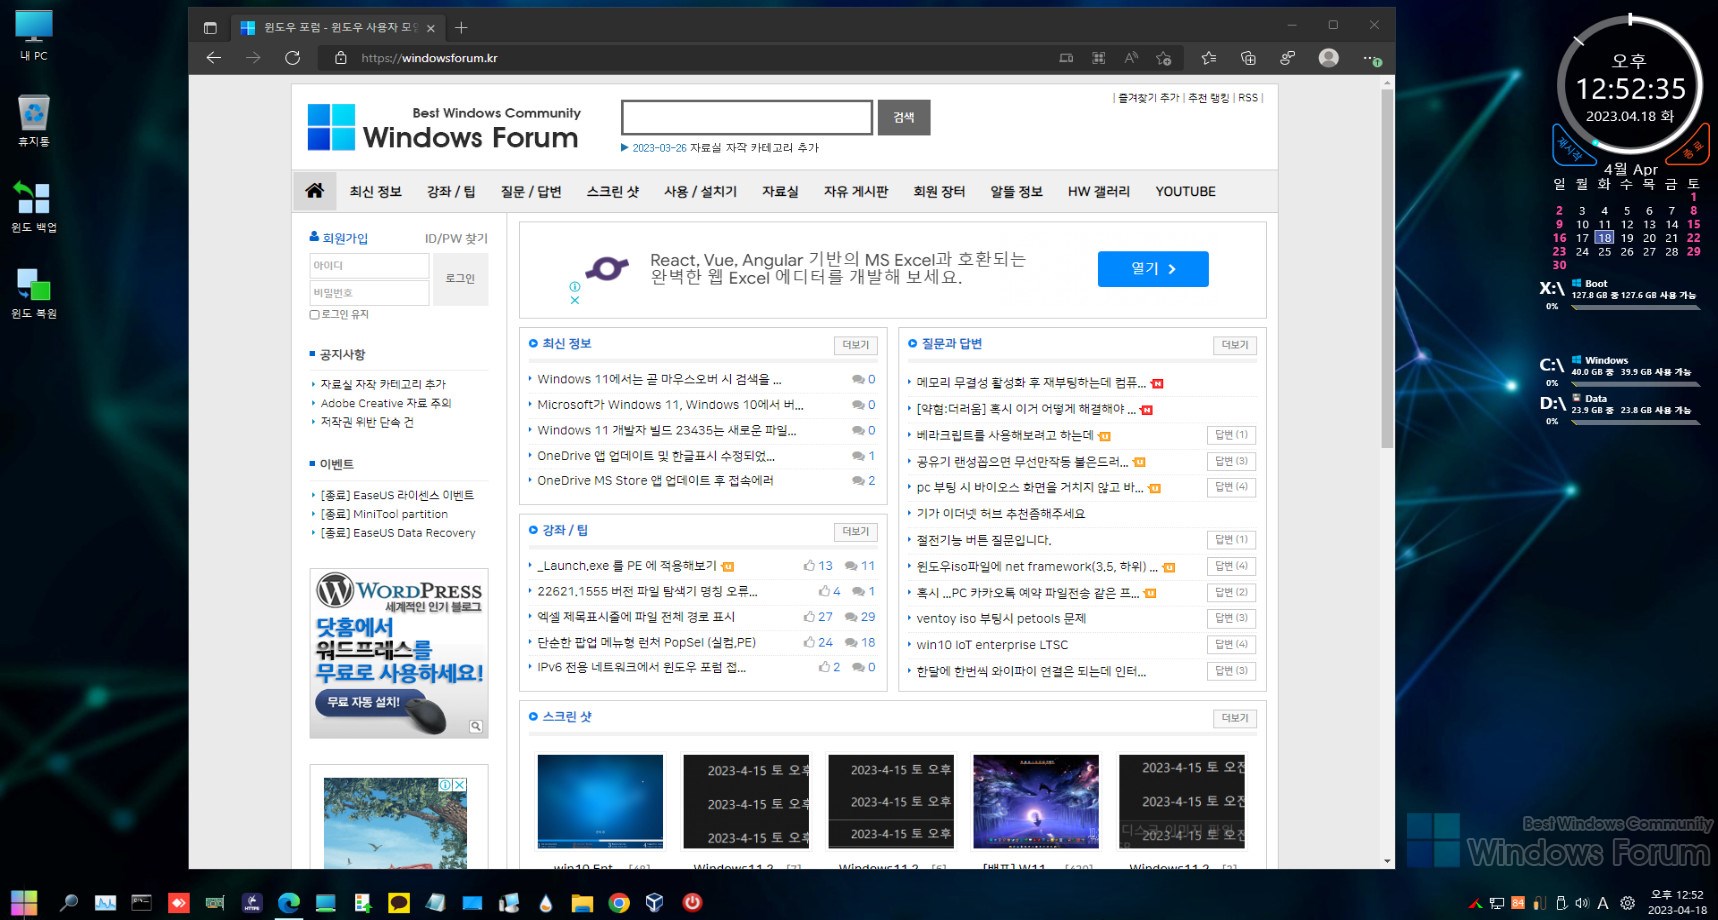
Task: Open the YOUTUBE menu item
Action: [1185, 191]
